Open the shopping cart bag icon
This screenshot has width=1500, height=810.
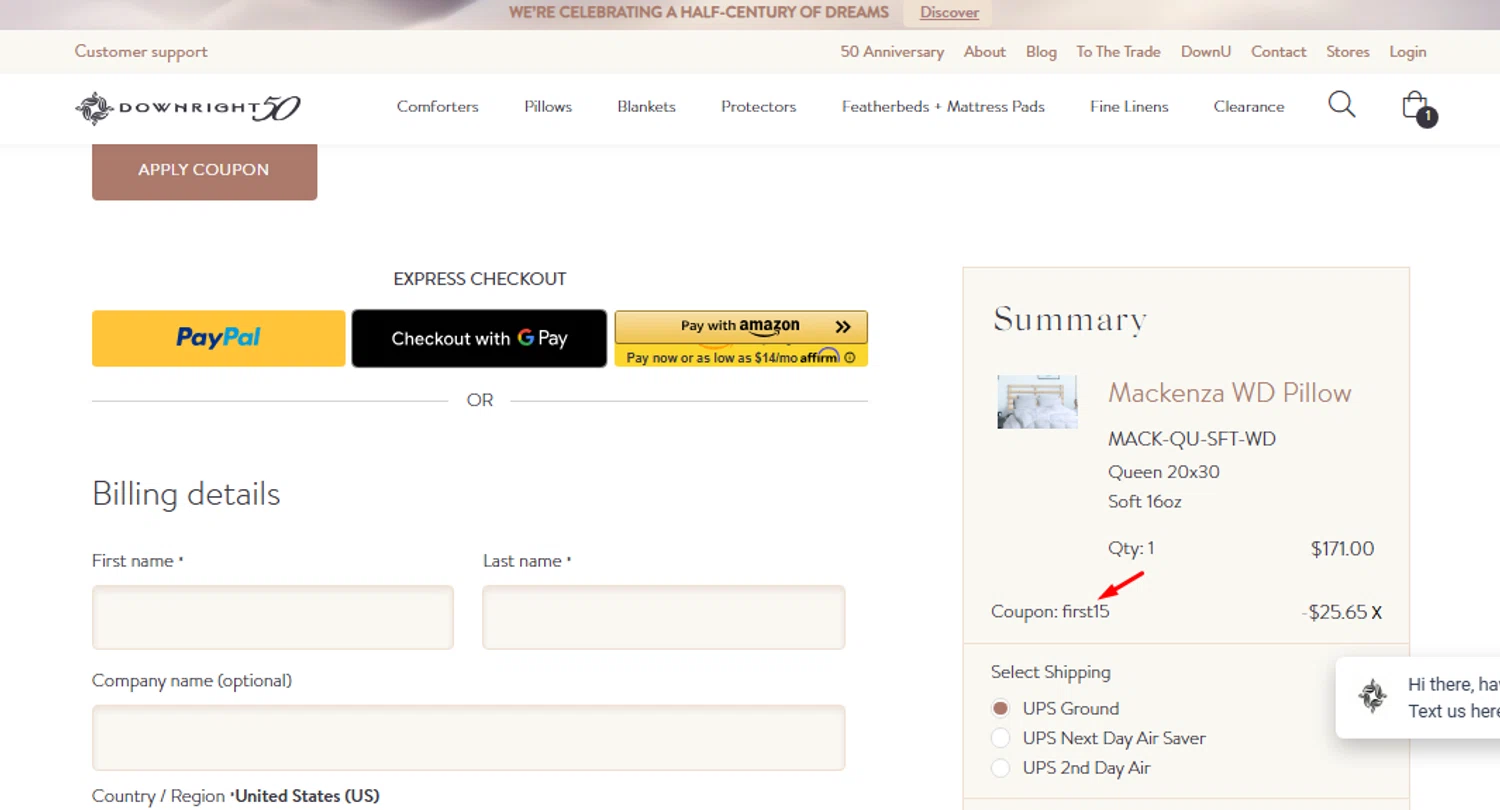[x=1417, y=107]
